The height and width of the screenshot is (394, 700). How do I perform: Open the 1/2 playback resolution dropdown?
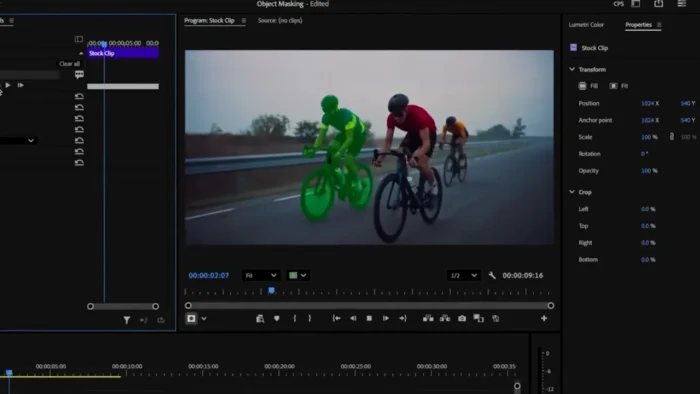tap(463, 275)
